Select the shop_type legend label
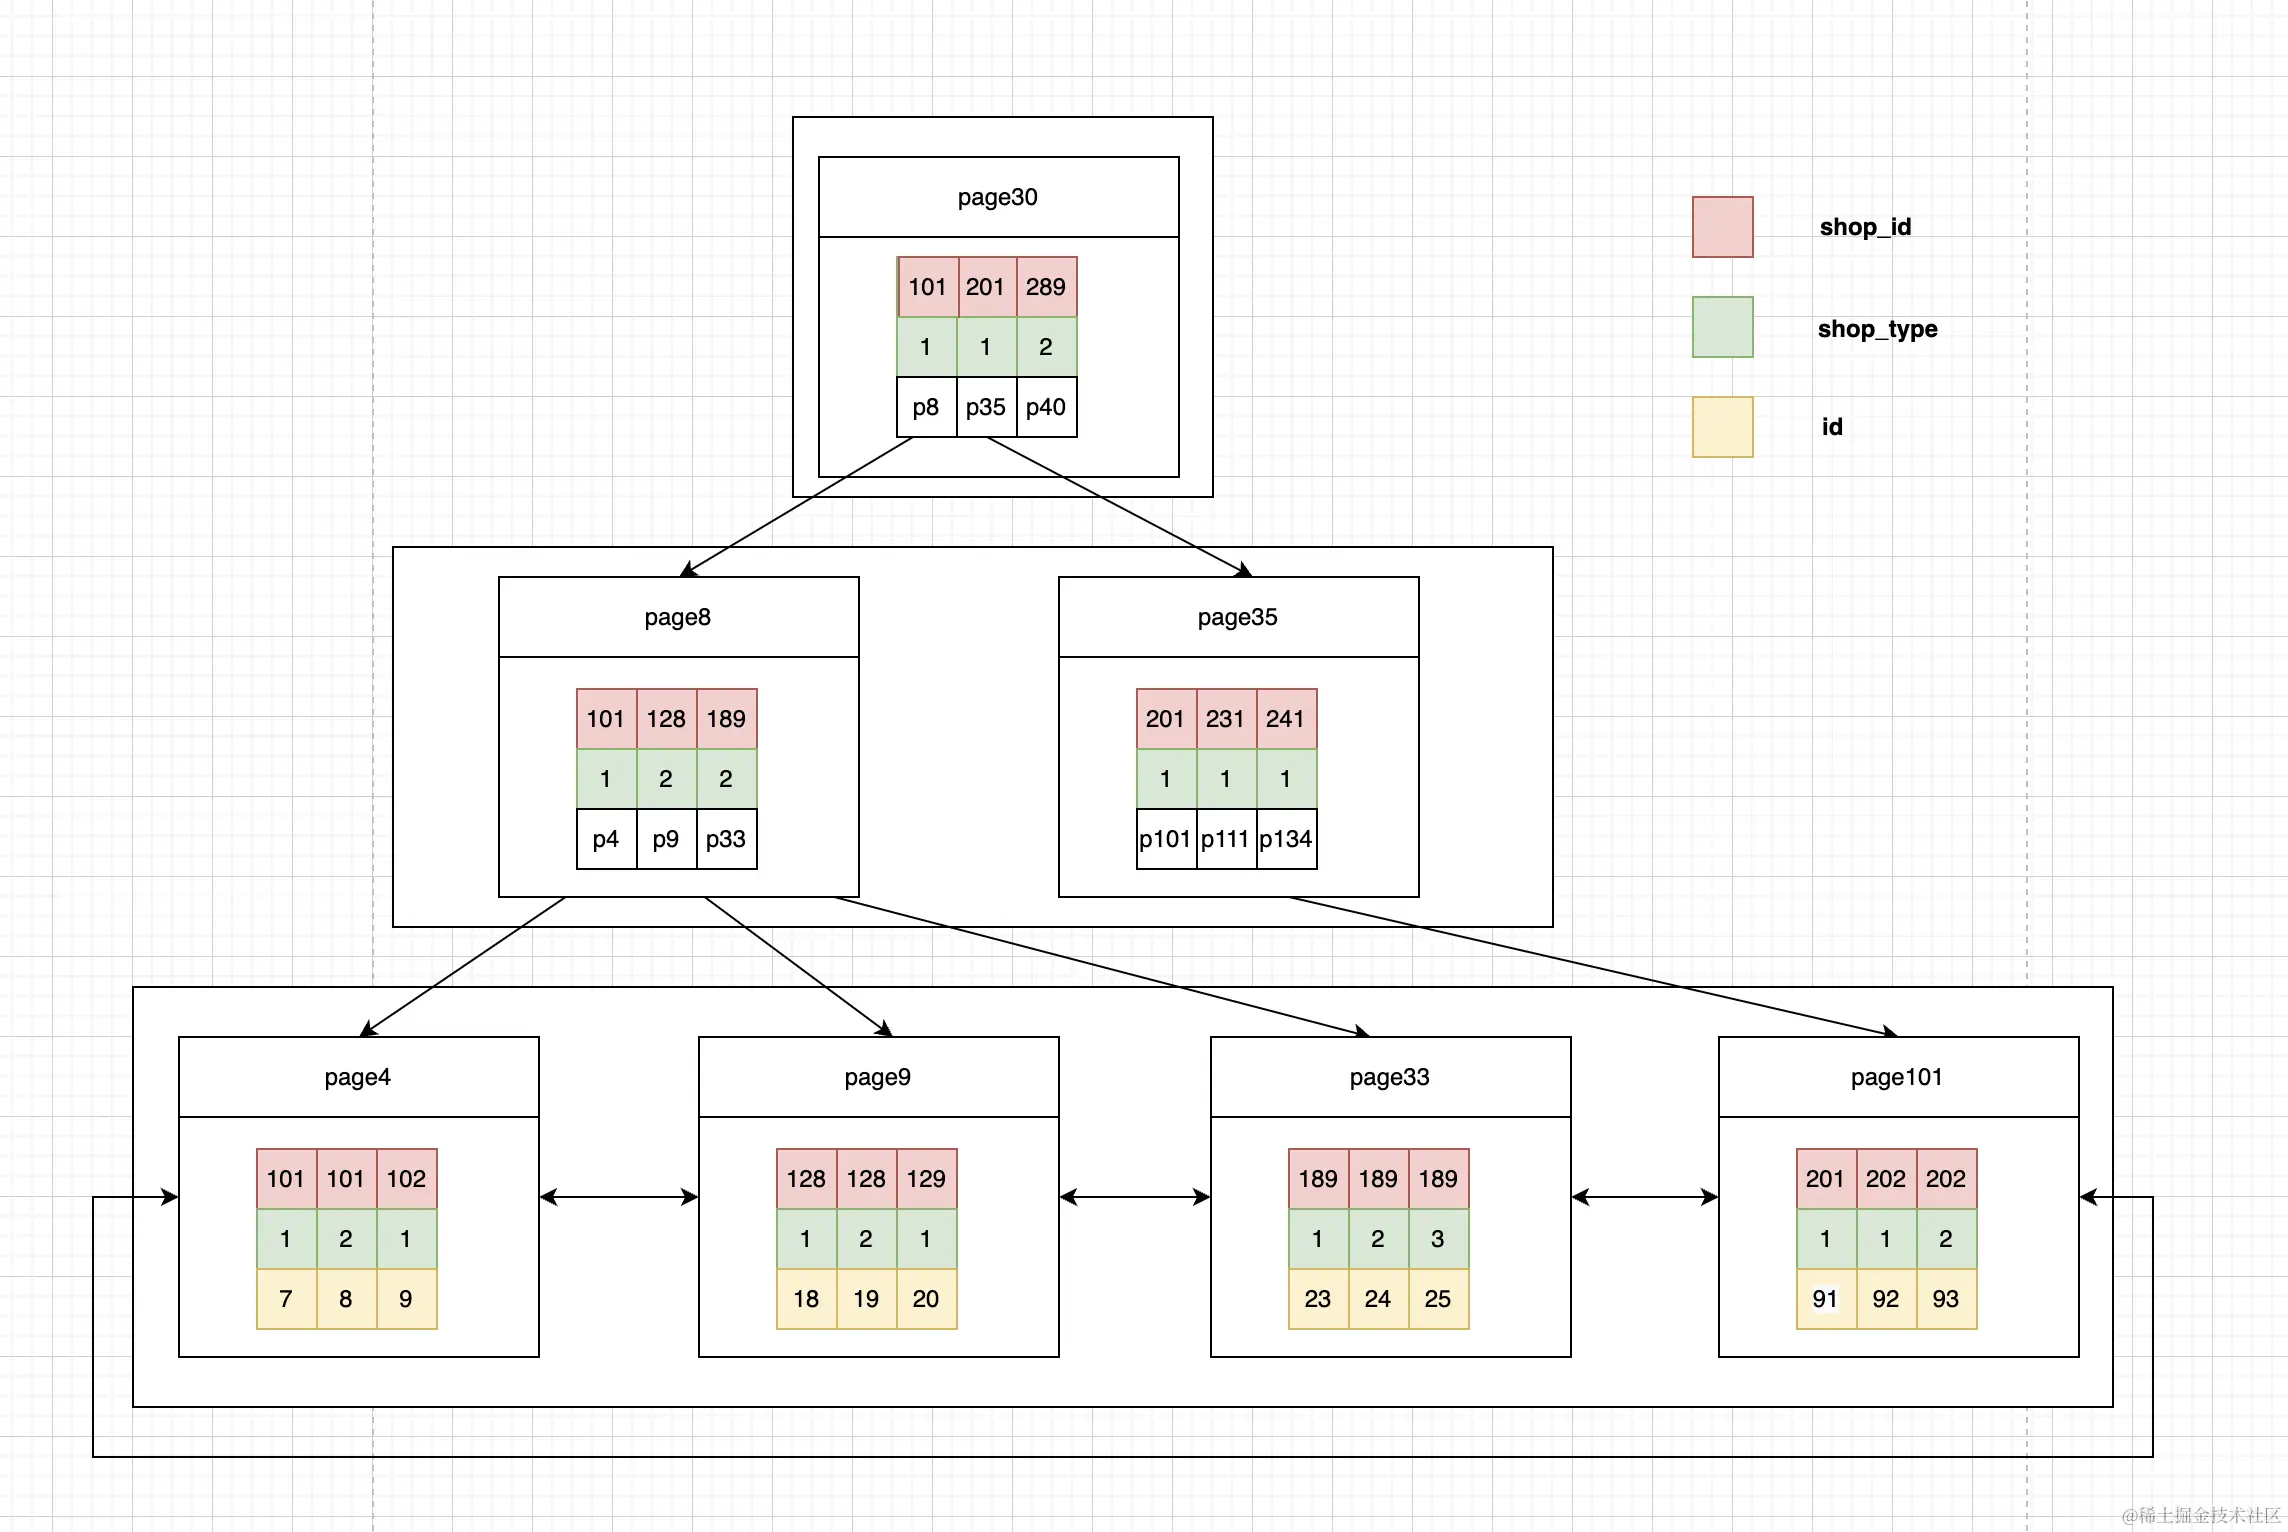Image resolution: width=2288 pixels, height=1532 pixels. (x=1877, y=329)
